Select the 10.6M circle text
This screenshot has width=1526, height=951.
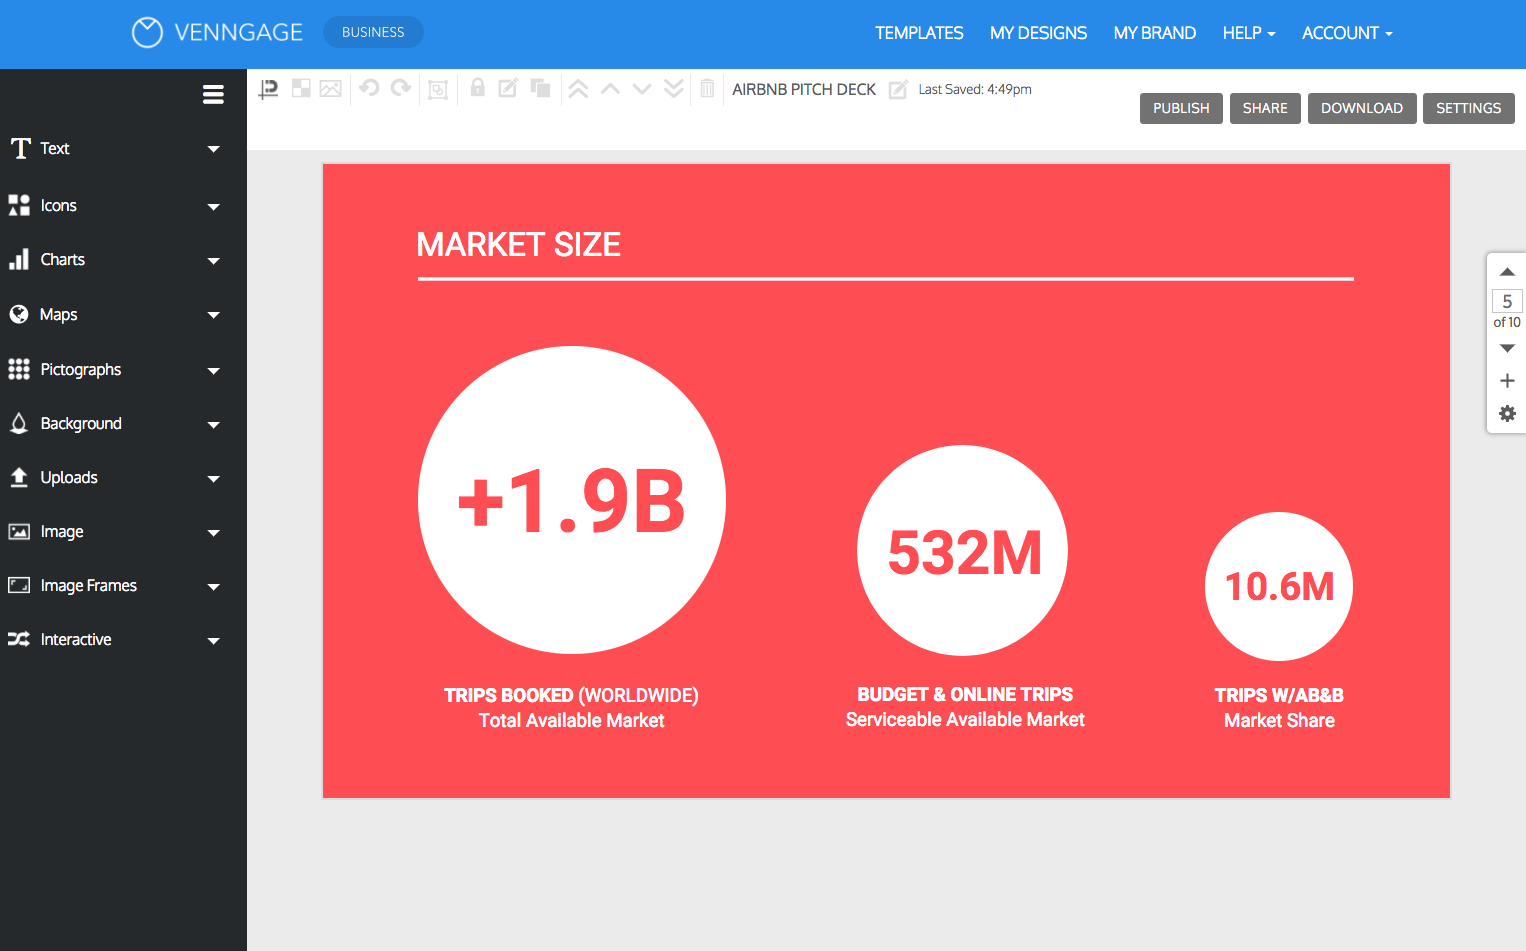point(1279,587)
